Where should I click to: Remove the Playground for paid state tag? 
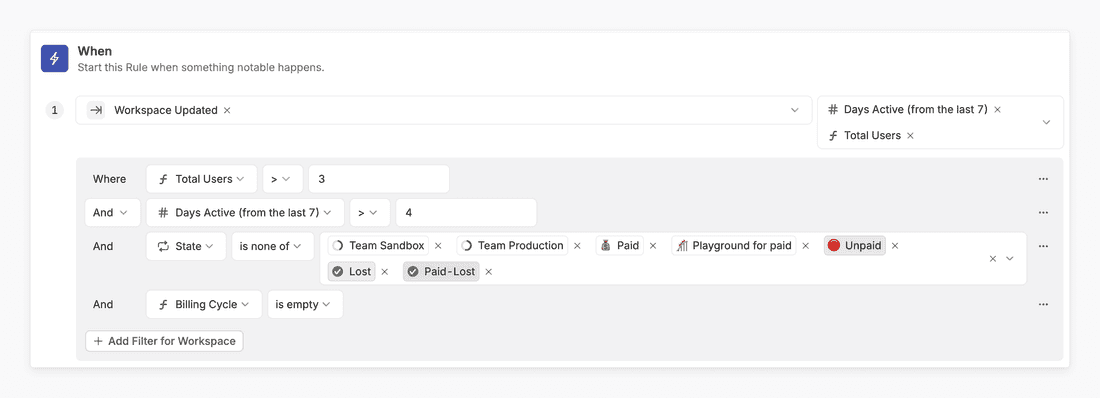pos(805,246)
